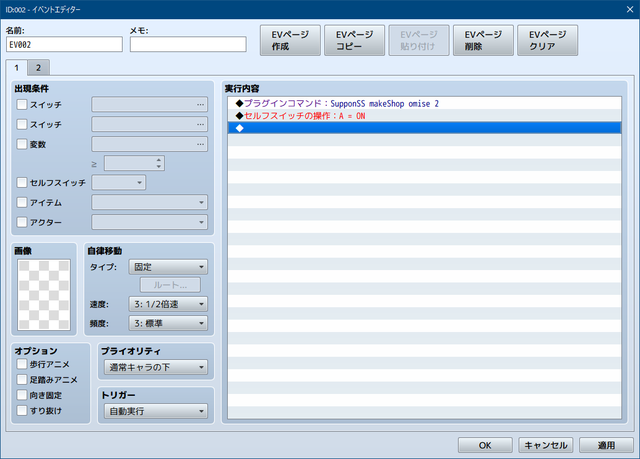The height and width of the screenshot is (459, 640).
Task: Click the 適用 button
Action: (x=606, y=445)
